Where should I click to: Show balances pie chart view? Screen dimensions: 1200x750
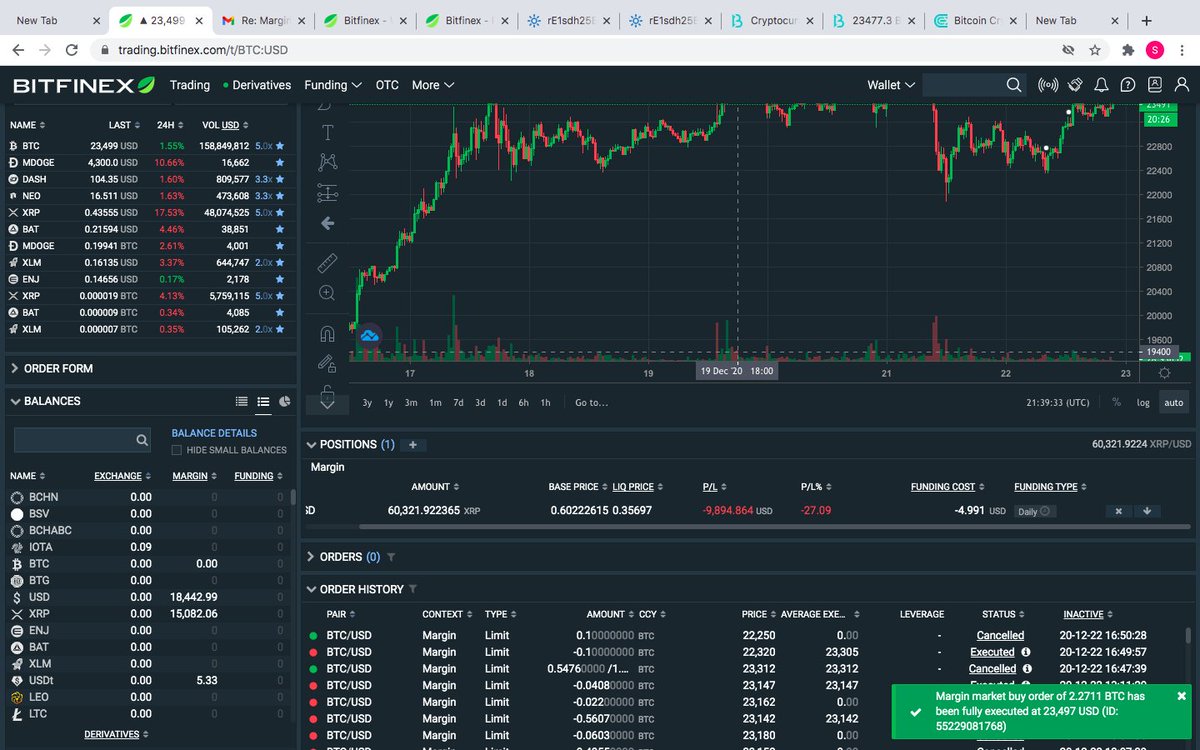285,401
